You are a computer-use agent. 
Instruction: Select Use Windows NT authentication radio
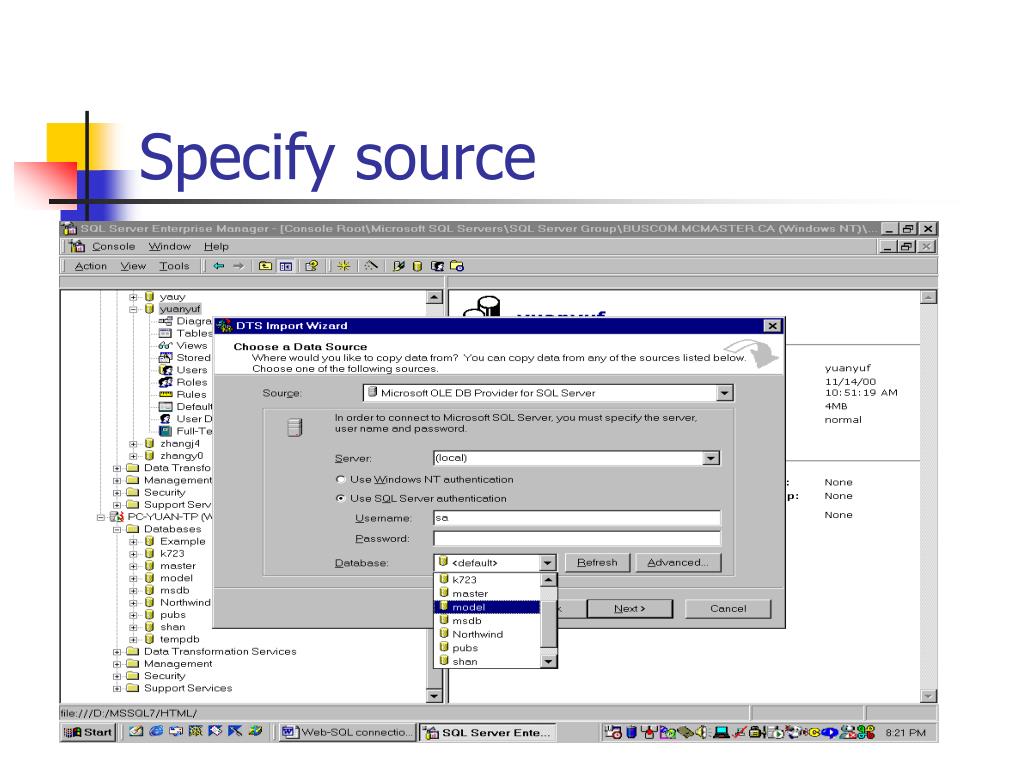click(x=340, y=479)
